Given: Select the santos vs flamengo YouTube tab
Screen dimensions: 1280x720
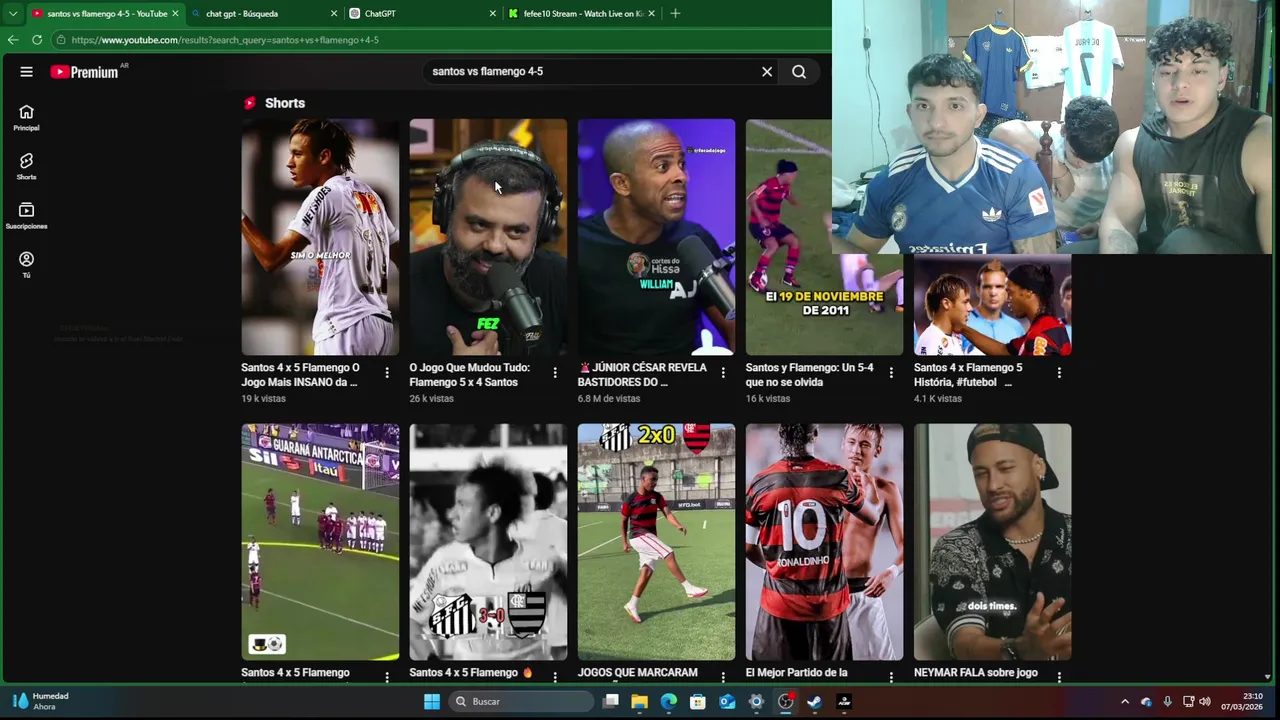Looking at the screenshot, I should 105,14.
